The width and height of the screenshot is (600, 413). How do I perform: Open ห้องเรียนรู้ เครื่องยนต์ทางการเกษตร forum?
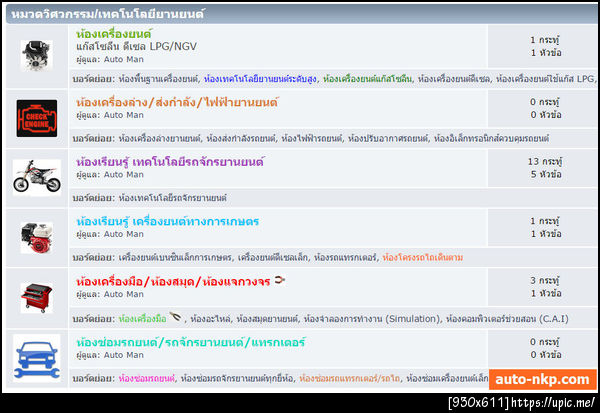168,222
